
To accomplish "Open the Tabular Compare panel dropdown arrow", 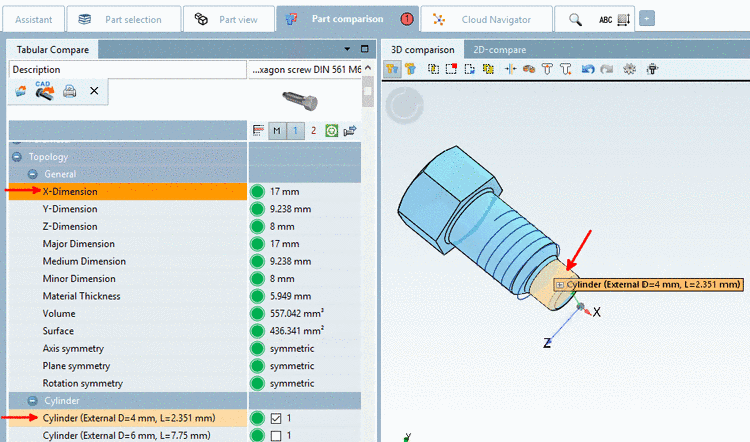I will (347, 49).
